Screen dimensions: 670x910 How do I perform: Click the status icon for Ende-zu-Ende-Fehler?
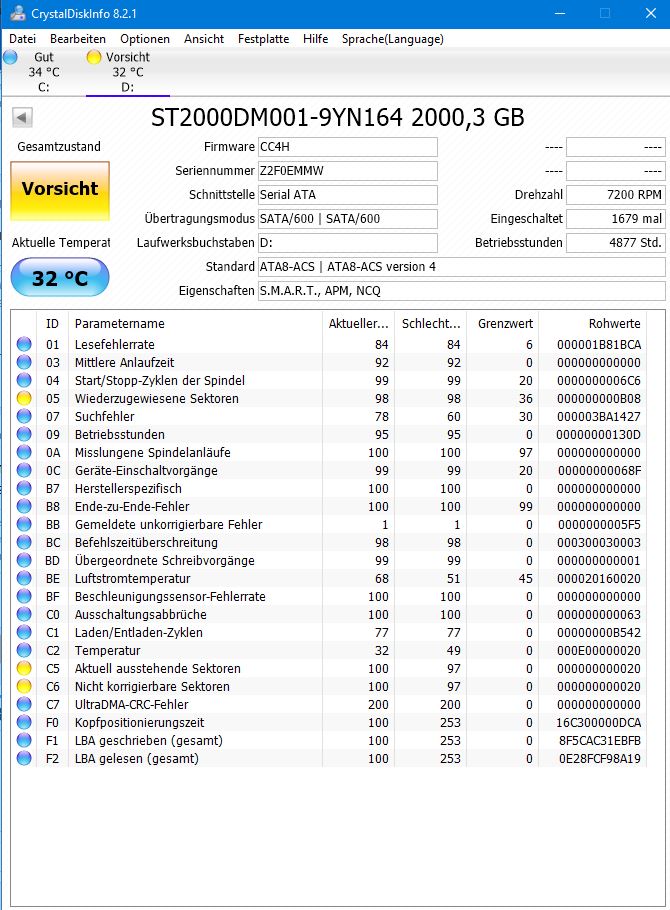tap(24, 506)
